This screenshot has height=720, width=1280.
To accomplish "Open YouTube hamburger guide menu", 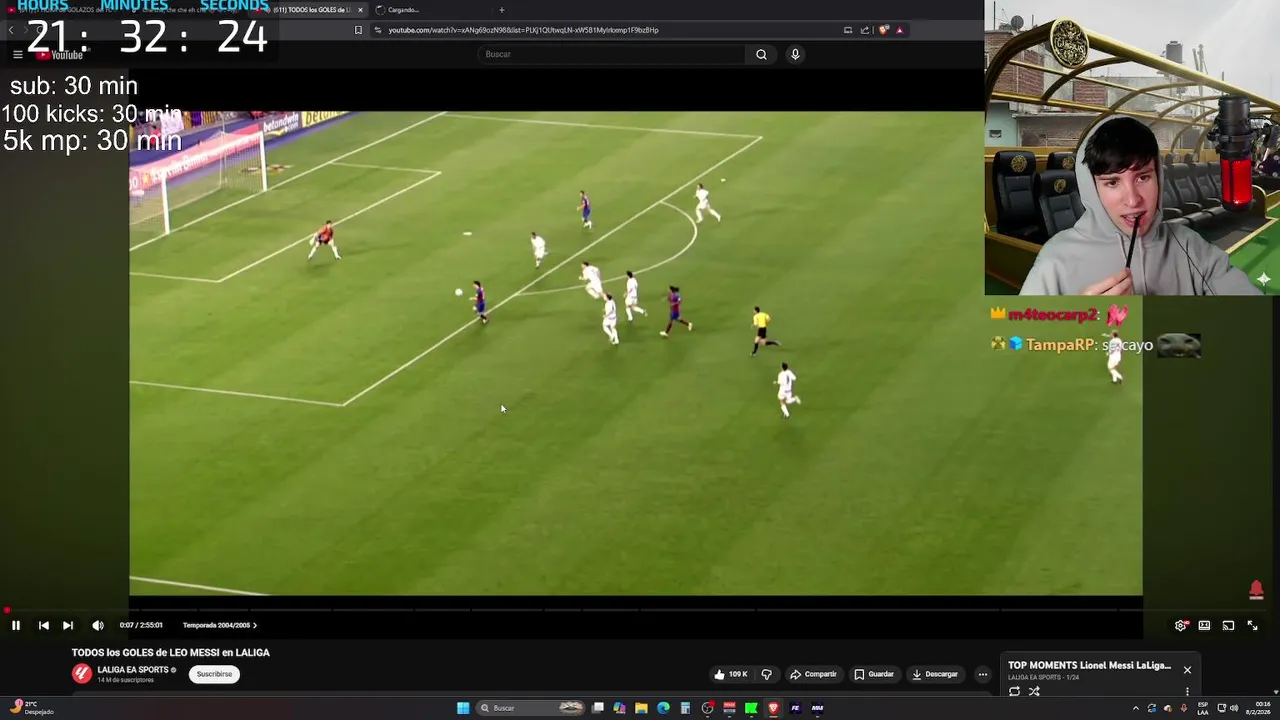I will click(x=17, y=55).
